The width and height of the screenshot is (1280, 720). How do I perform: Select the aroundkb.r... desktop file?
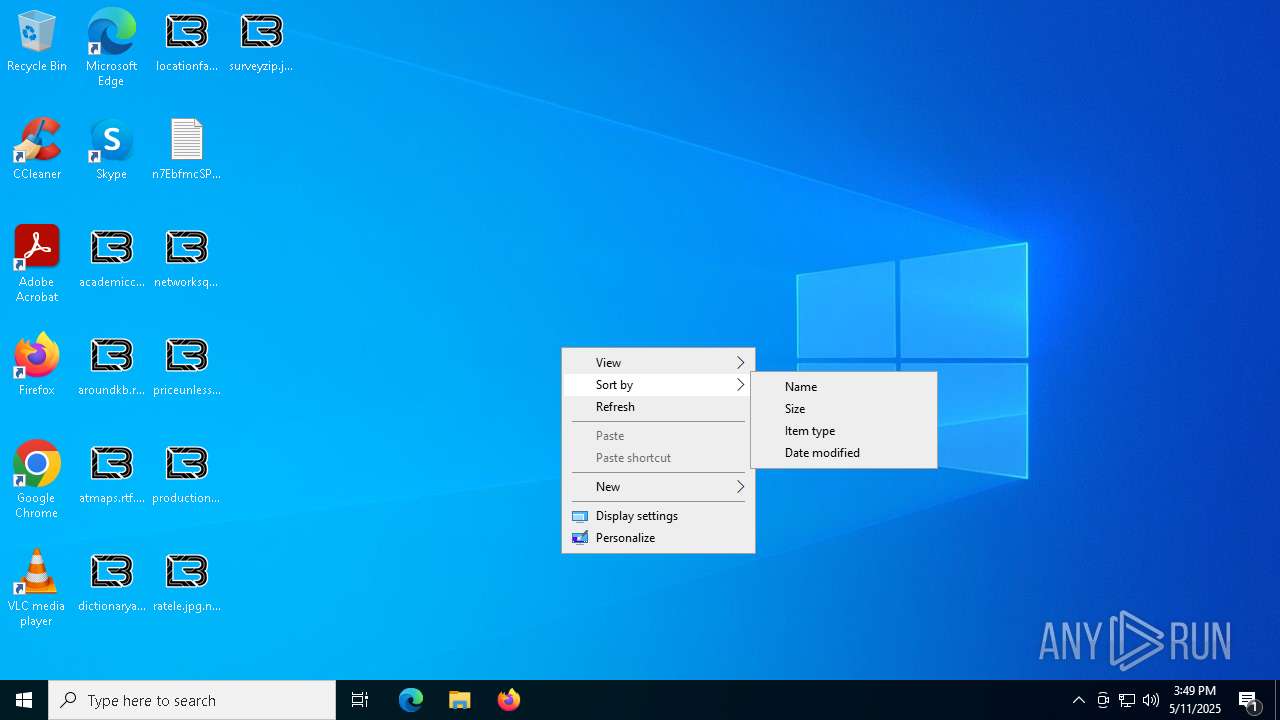tap(111, 366)
